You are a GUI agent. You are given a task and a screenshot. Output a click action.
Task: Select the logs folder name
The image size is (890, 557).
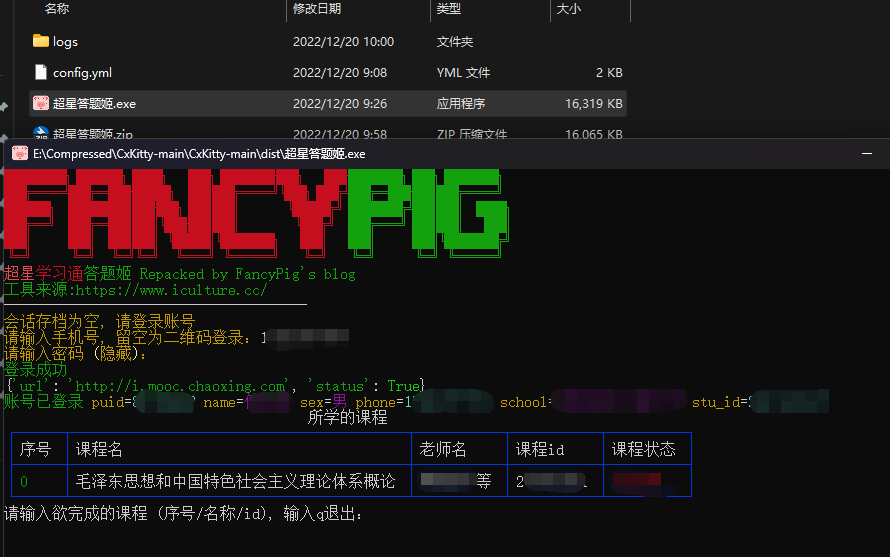coord(65,42)
